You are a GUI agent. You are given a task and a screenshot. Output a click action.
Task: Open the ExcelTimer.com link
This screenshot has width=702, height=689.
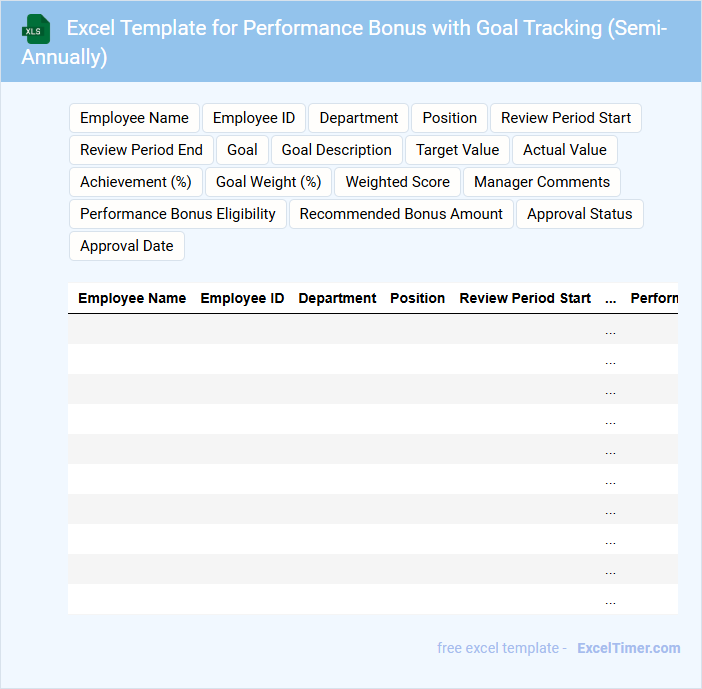(x=628, y=648)
